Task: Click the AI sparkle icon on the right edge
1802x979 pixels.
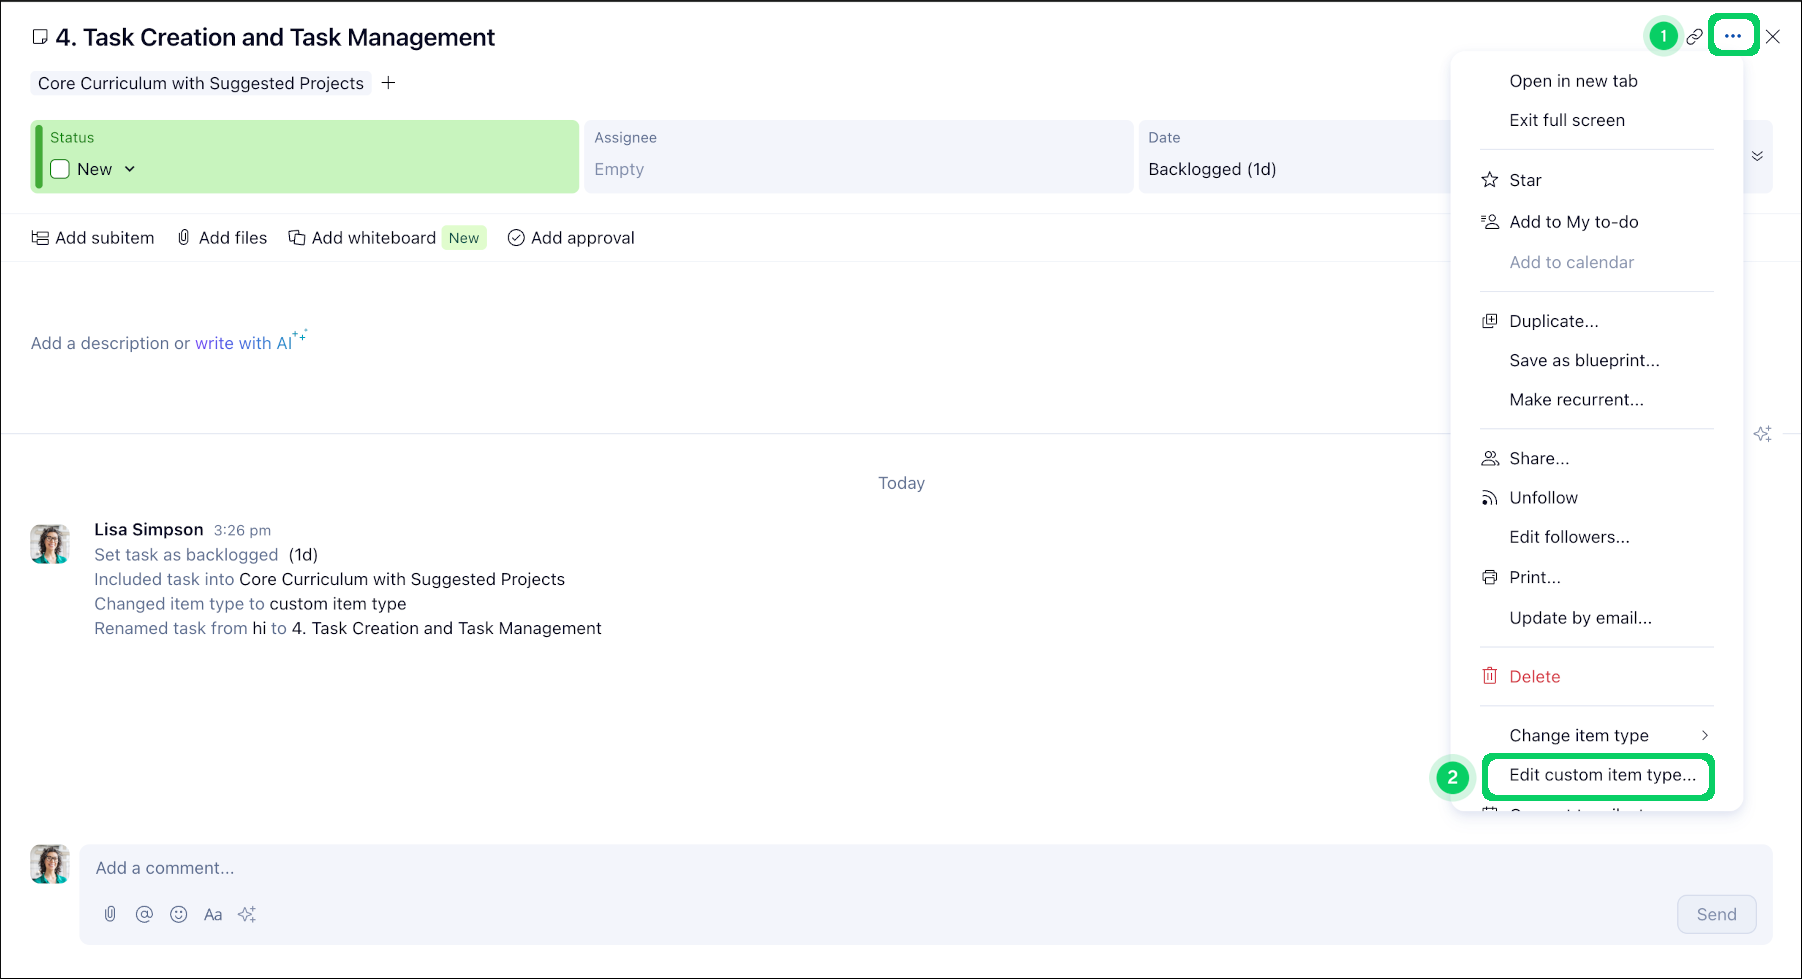Action: click(x=1762, y=433)
